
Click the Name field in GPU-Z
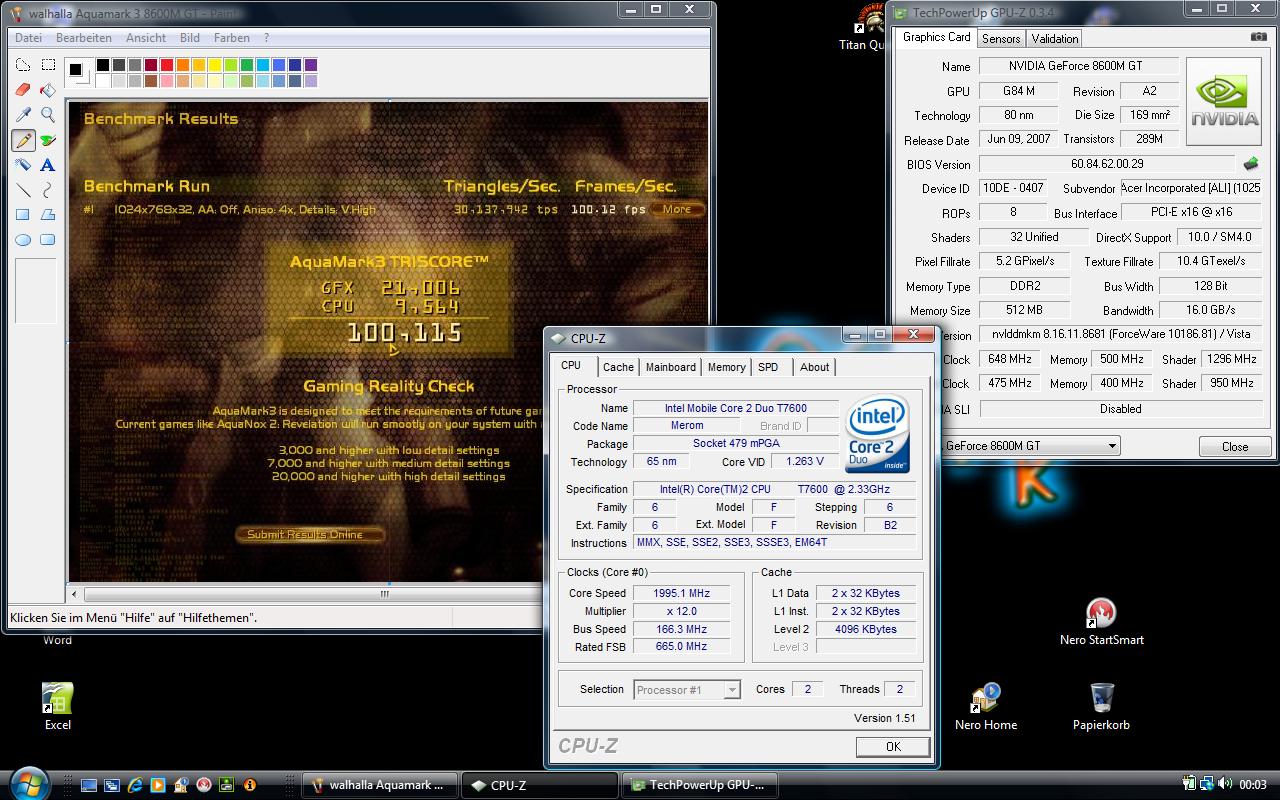point(1078,66)
